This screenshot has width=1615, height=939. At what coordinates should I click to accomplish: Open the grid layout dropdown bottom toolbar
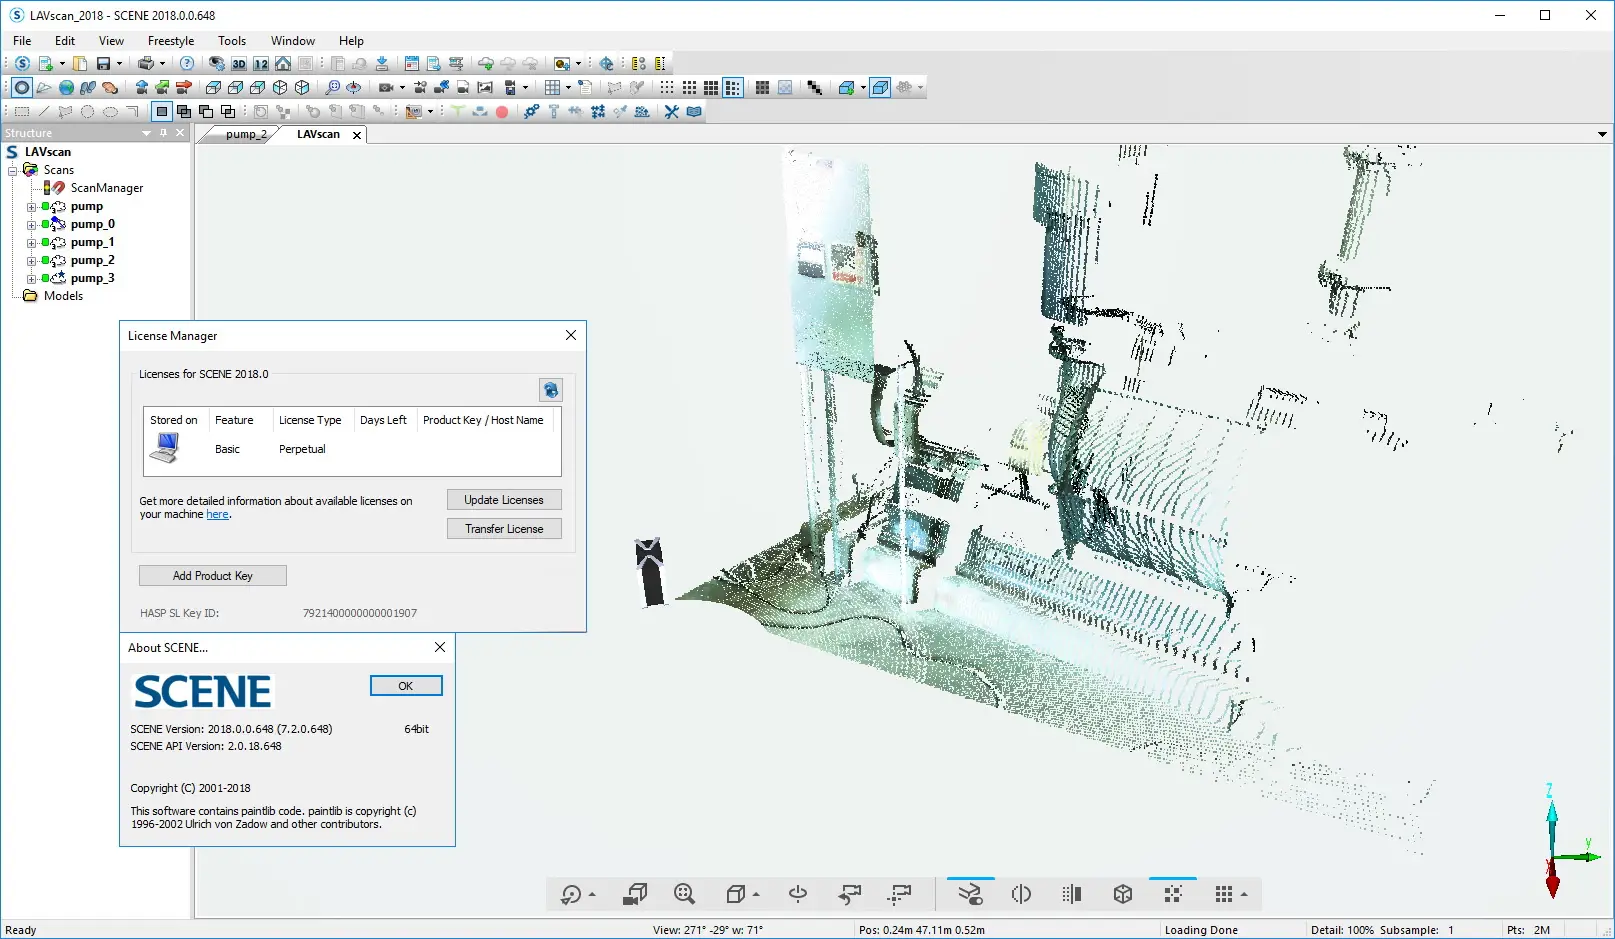point(1244,895)
